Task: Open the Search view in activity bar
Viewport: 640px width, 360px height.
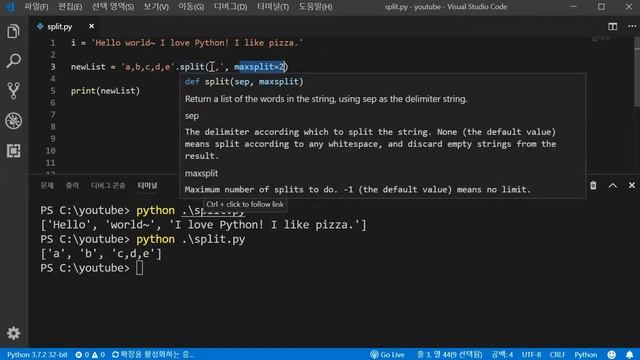Action: point(13,61)
